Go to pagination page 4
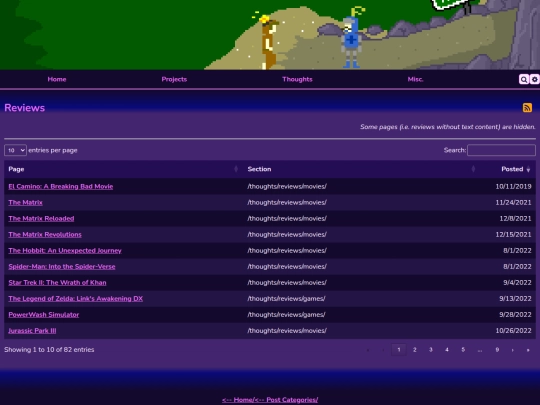This screenshot has height=405, width=540. click(x=447, y=350)
